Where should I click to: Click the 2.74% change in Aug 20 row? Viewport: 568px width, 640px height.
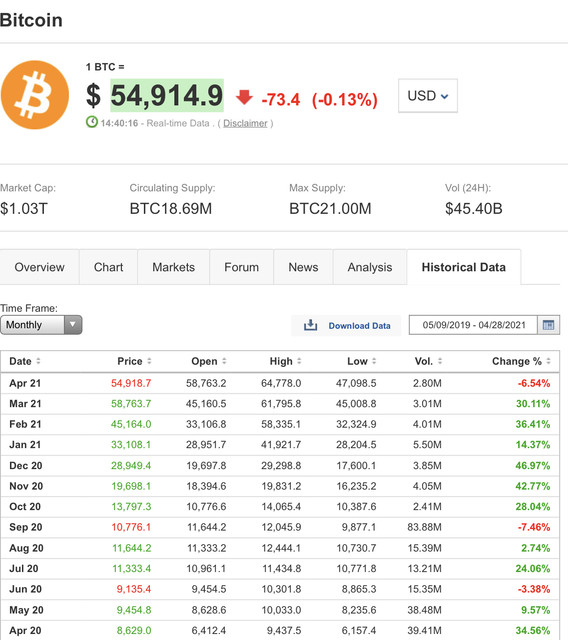tap(536, 548)
